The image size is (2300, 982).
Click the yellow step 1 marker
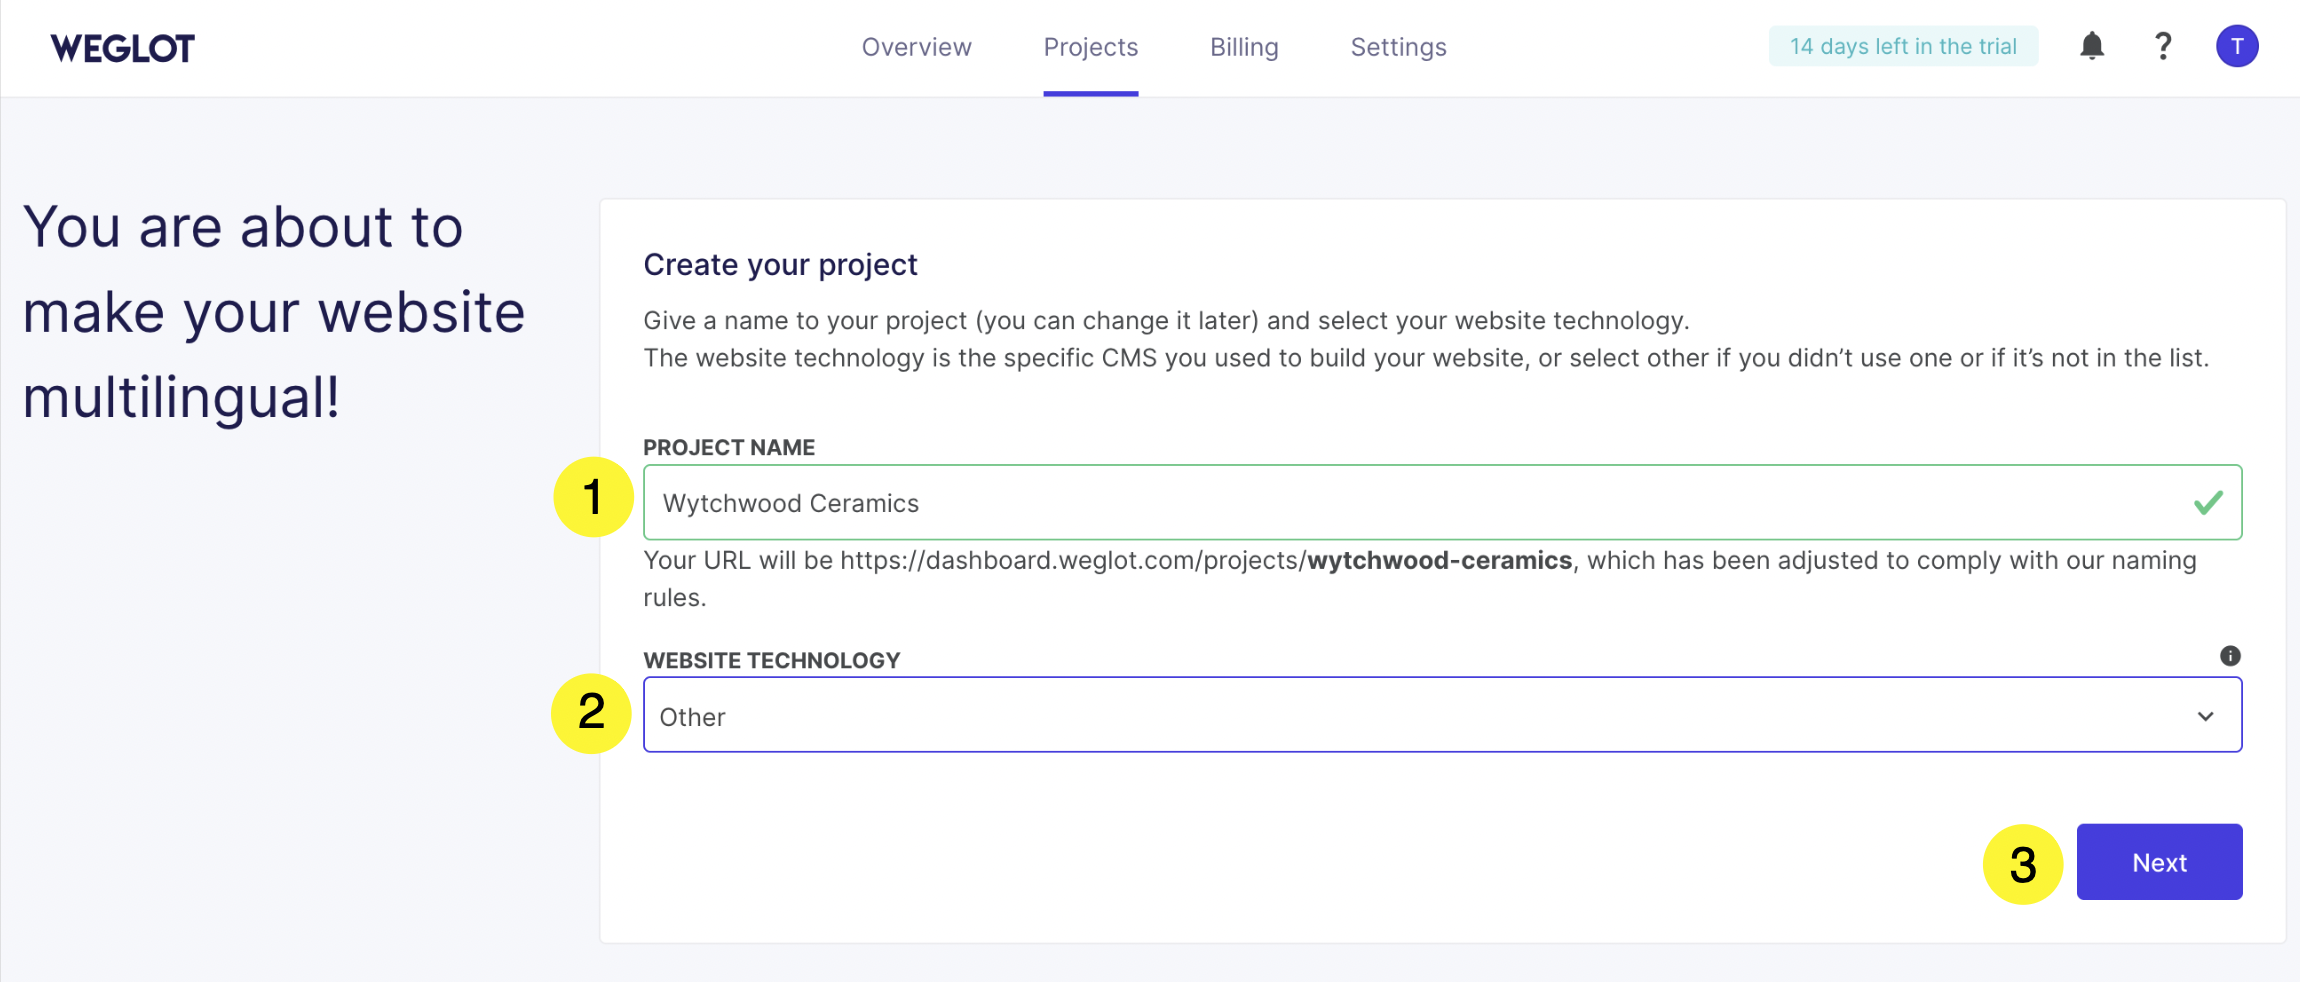593,497
